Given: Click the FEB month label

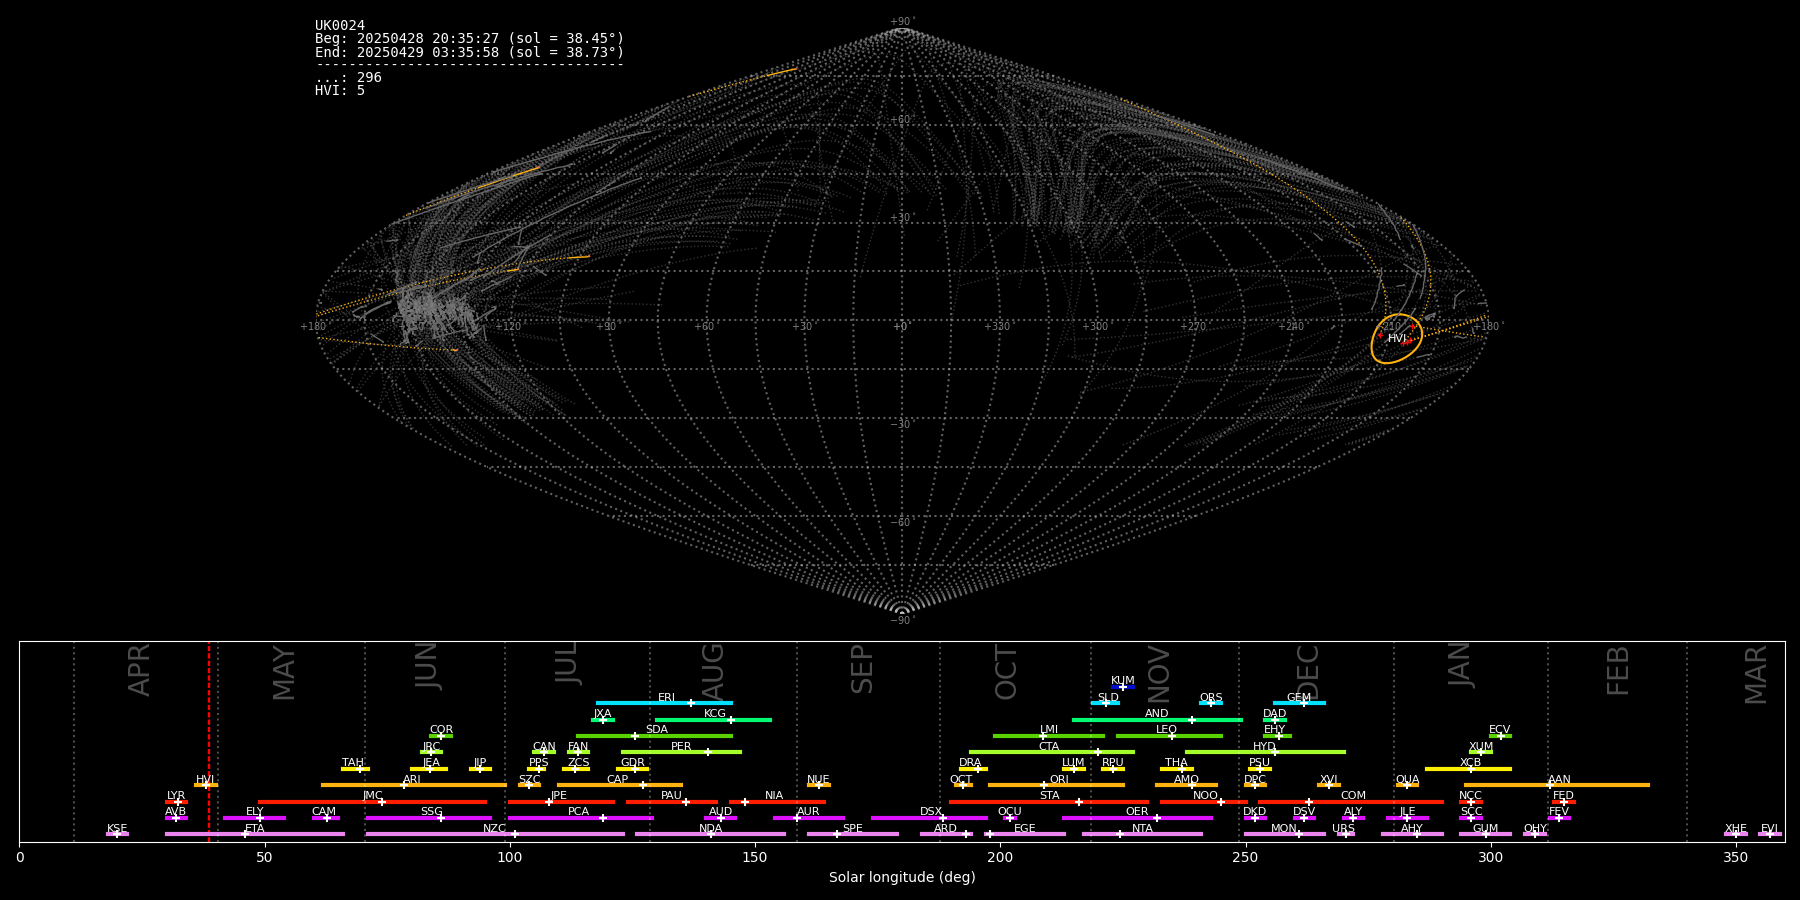Looking at the screenshot, I should click(1618, 670).
